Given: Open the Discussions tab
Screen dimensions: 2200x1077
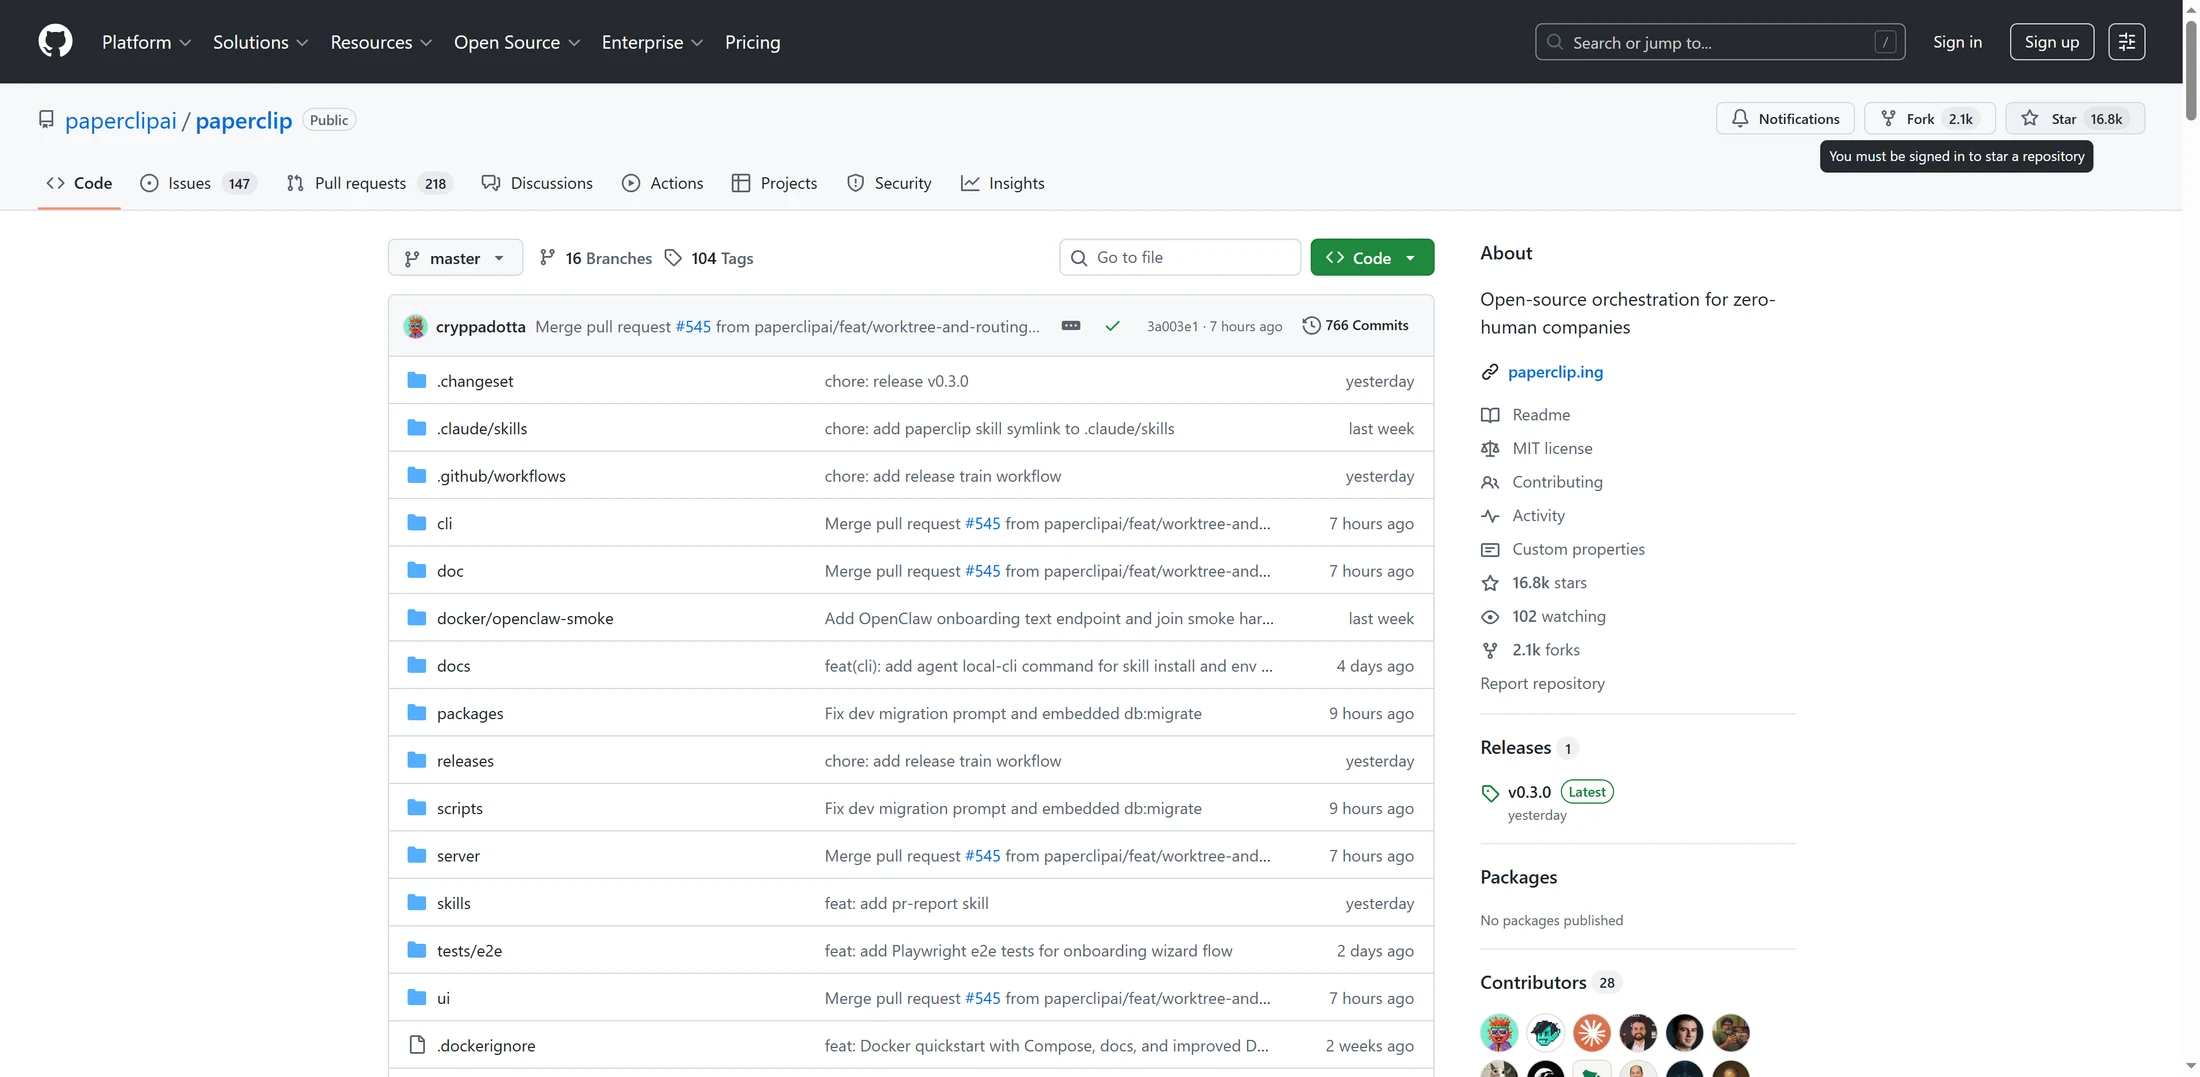Looking at the screenshot, I should 537,183.
